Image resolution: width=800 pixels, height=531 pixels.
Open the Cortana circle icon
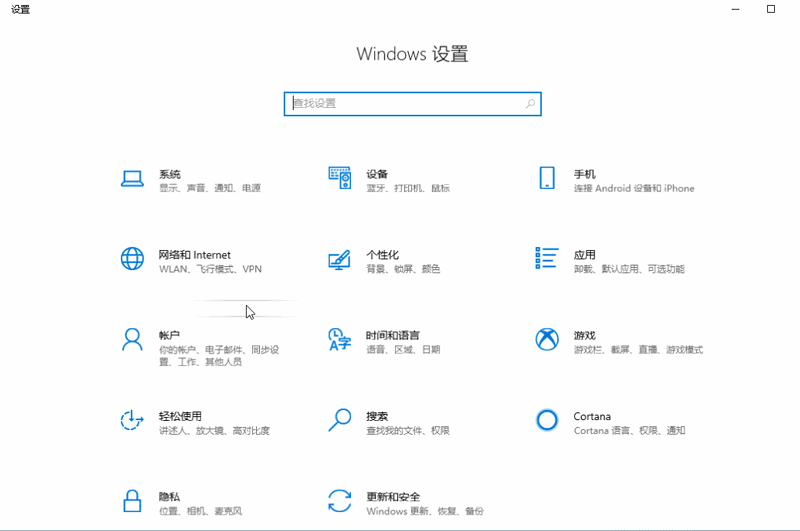(x=547, y=420)
